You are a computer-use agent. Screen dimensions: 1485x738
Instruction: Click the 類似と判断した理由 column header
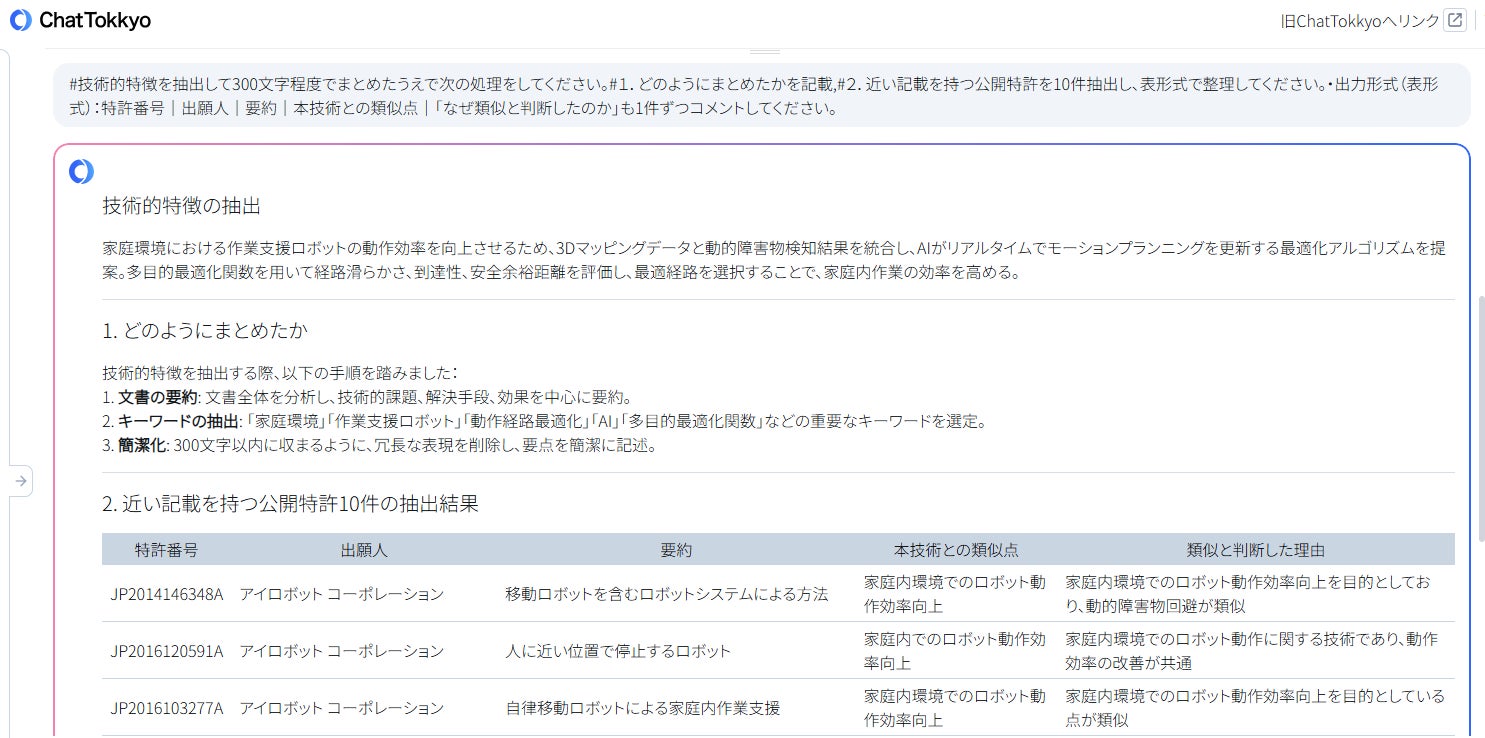pyautogui.click(x=1256, y=550)
